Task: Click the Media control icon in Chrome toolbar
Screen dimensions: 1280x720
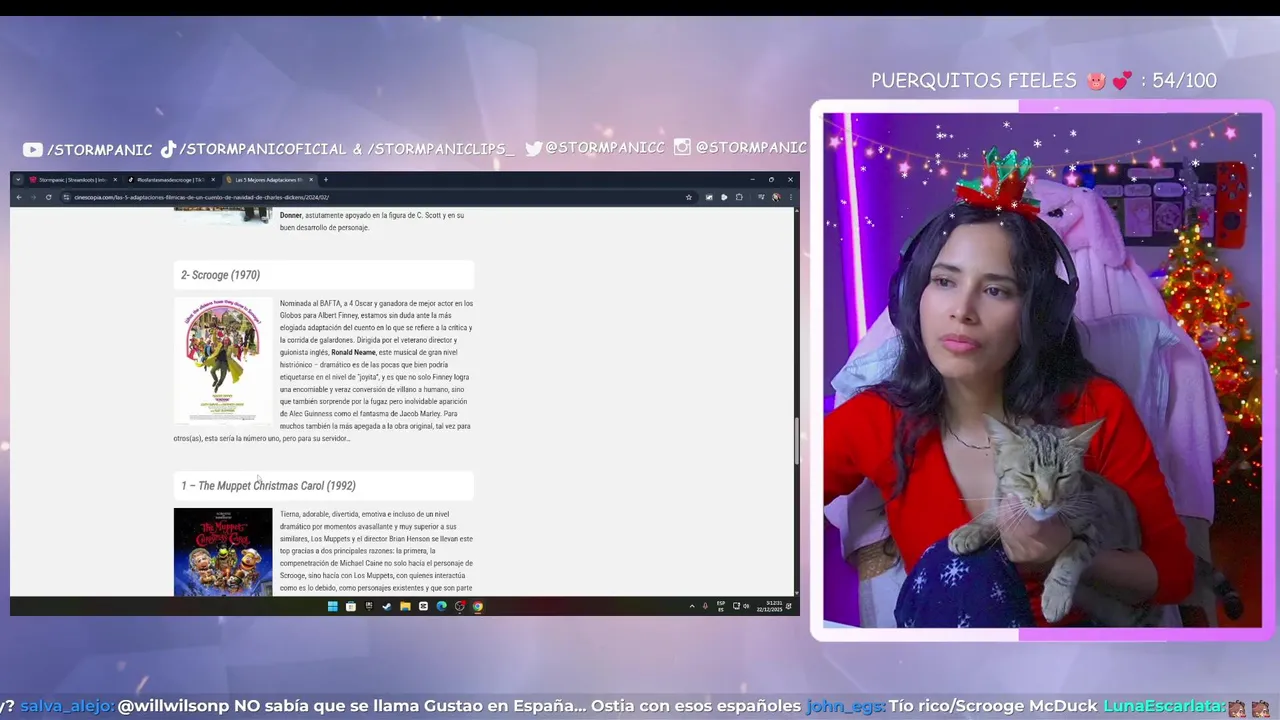Action: [x=761, y=197]
